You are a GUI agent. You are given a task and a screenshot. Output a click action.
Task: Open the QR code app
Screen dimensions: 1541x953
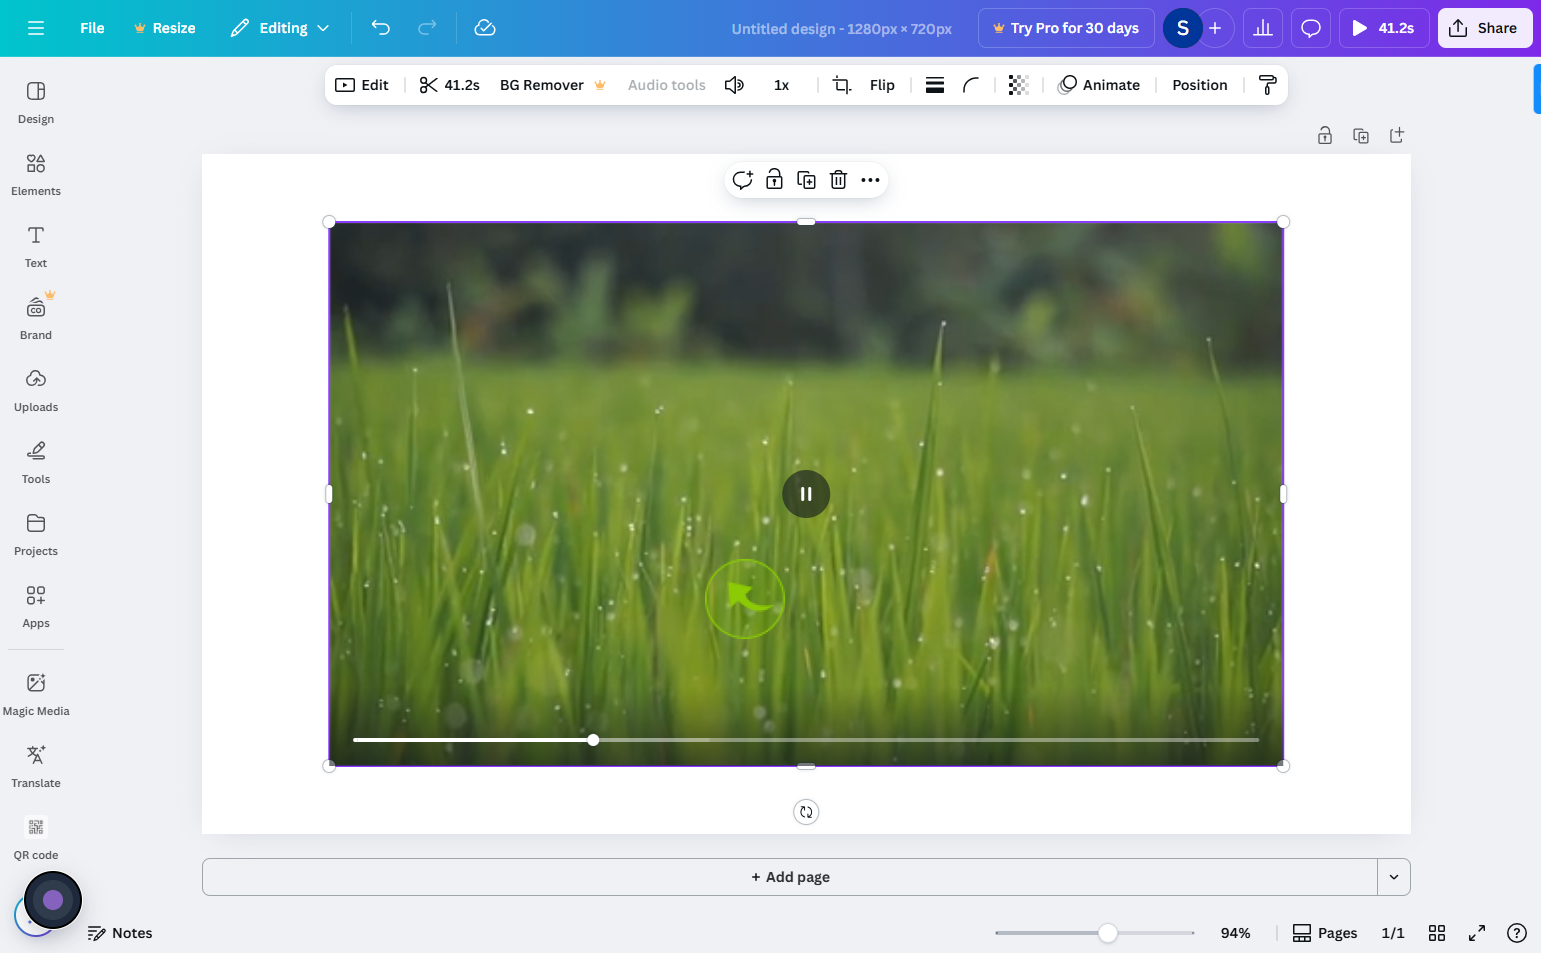(36, 839)
